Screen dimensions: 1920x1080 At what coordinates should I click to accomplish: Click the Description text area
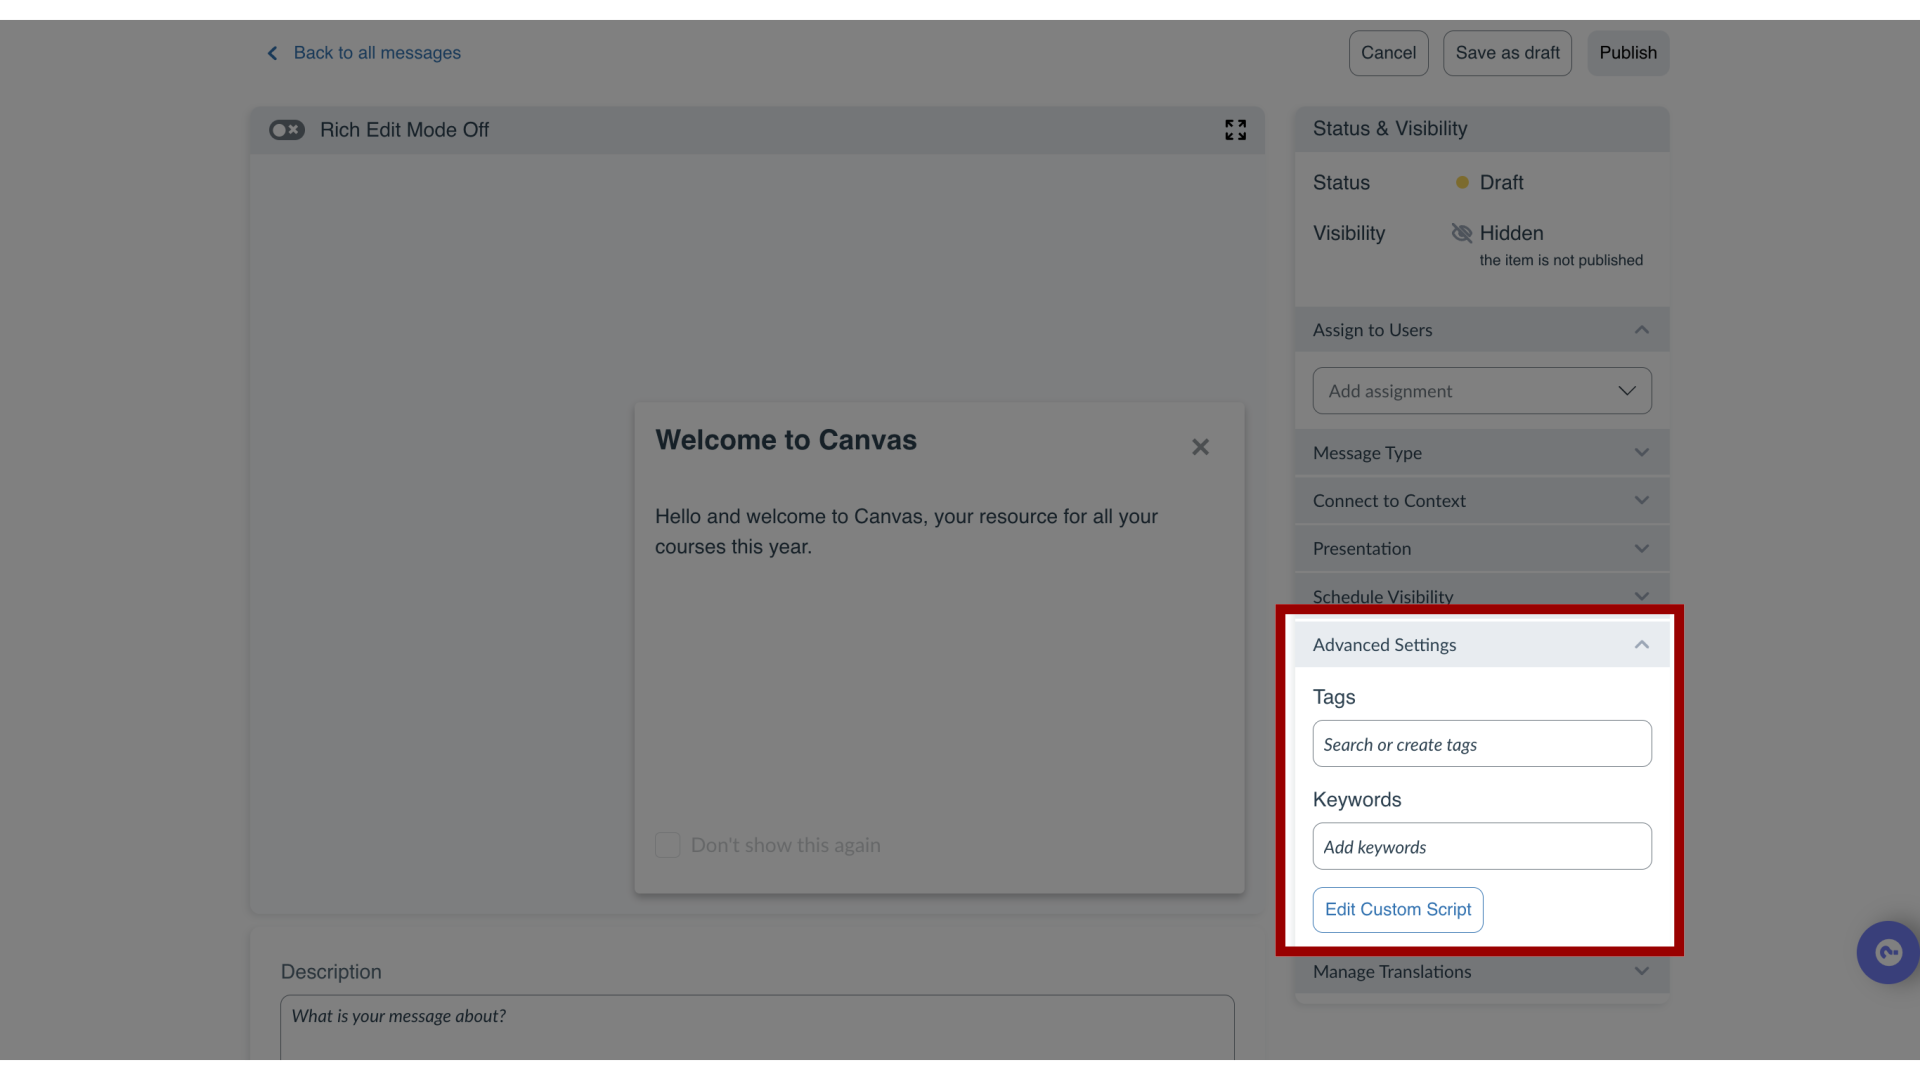(757, 1028)
